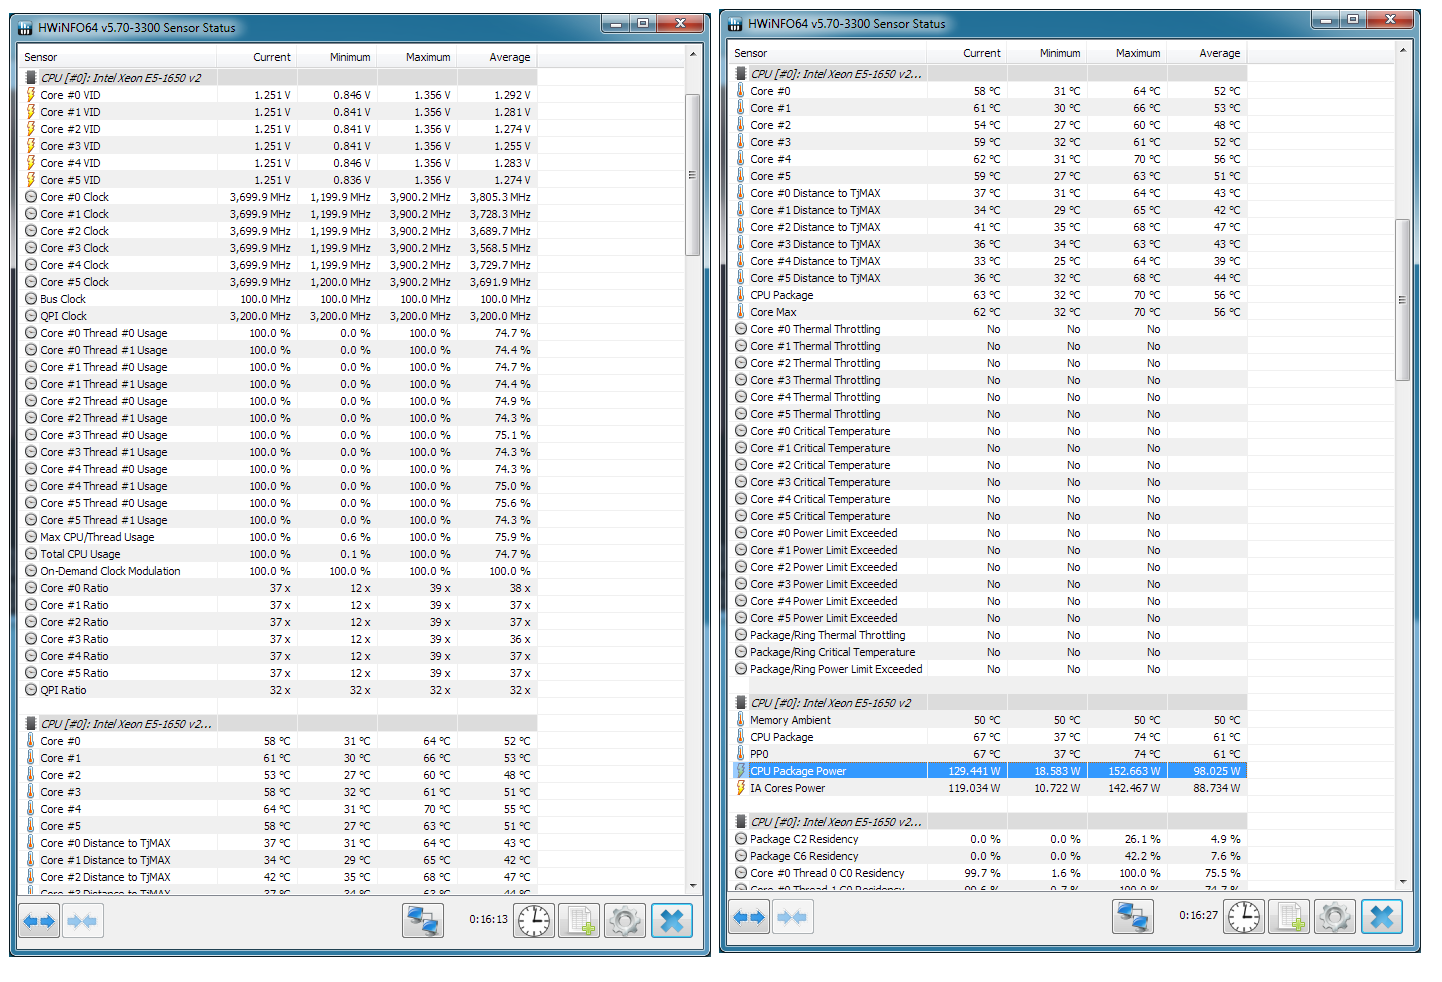Click the blue expand arrows button in left window

pyautogui.click(x=40, y=920)
